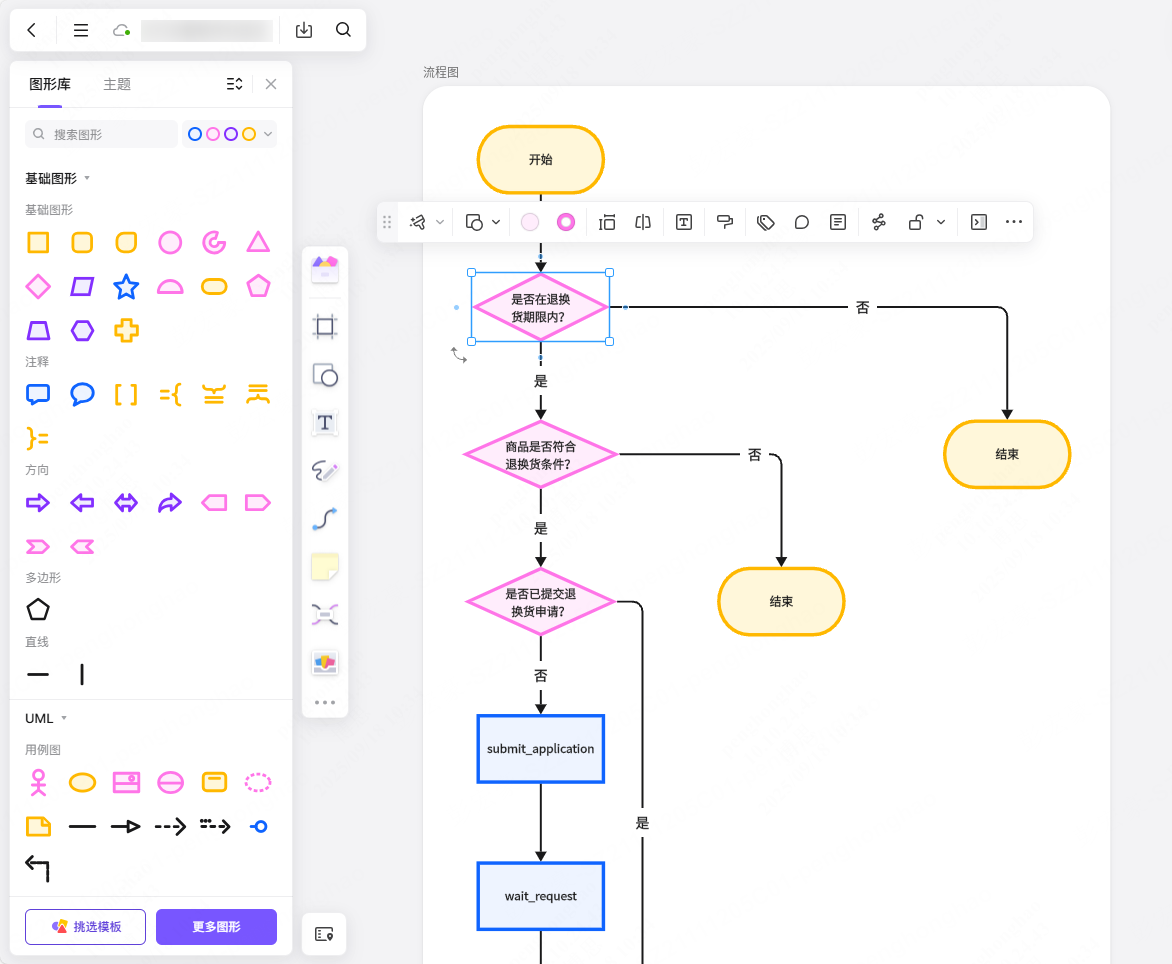Open the template gallery tool icon
Screen dimensions: 1172x964
[x=325, y=270]
